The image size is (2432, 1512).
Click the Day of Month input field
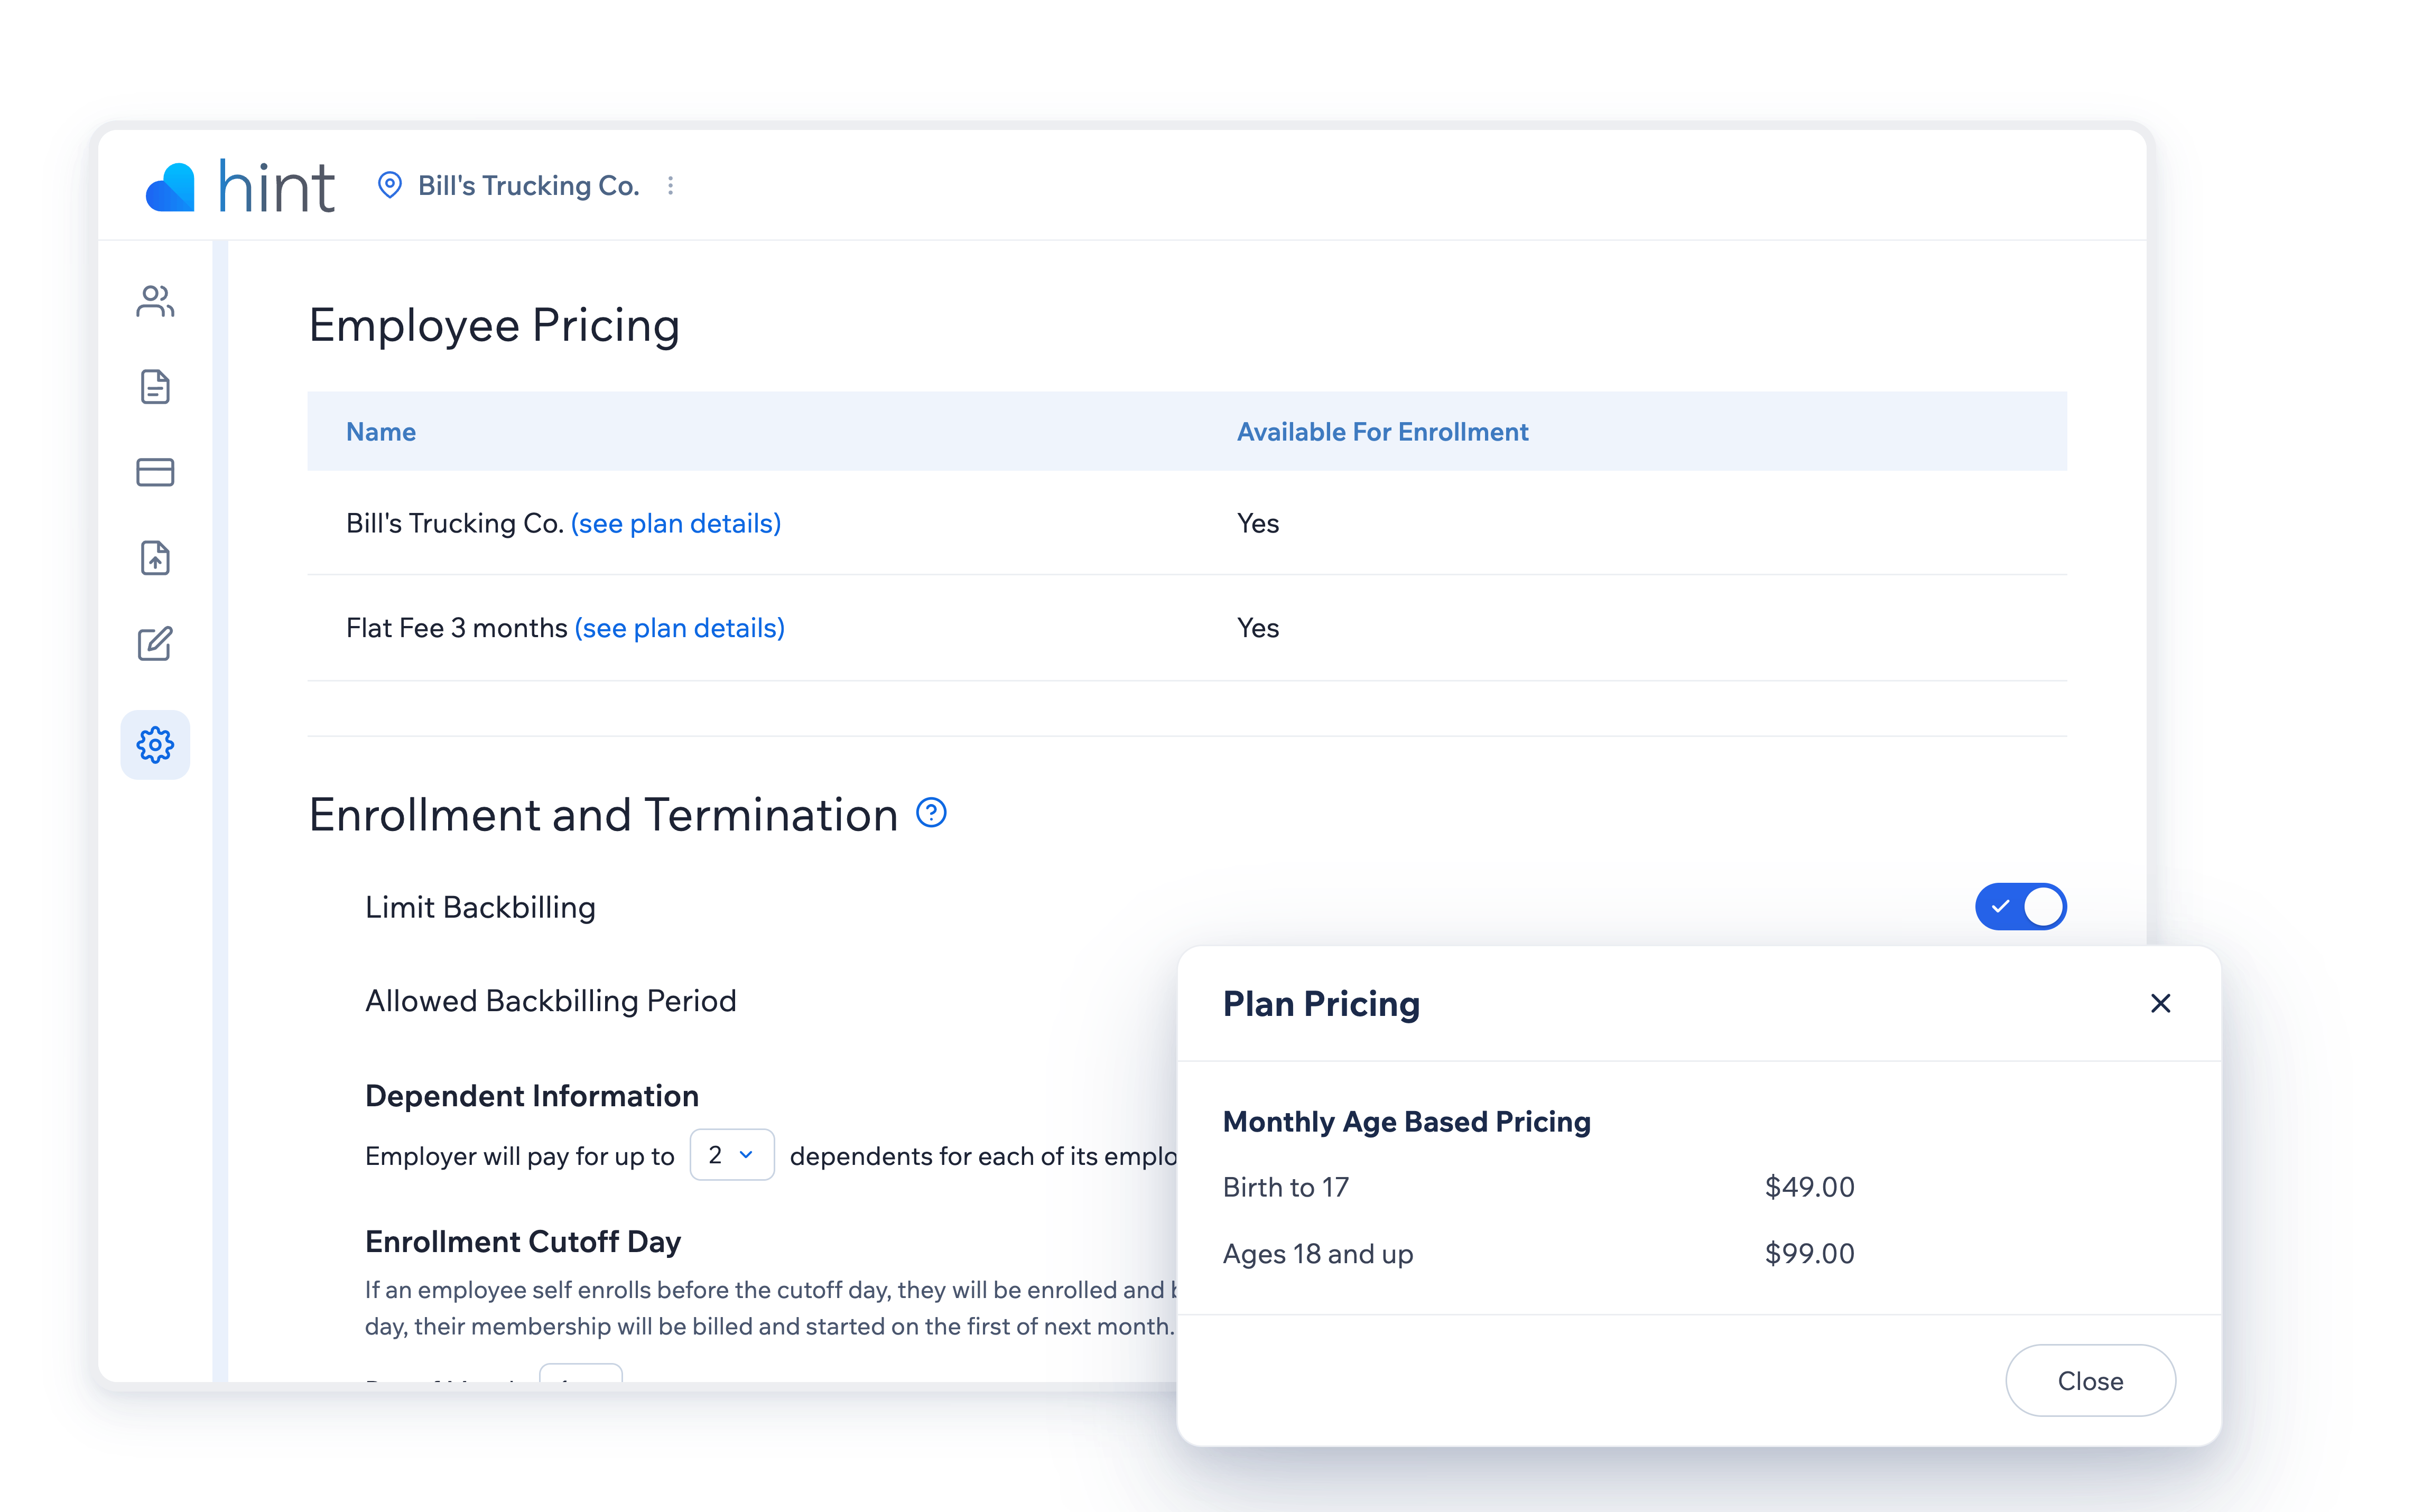(x=581, y=1373)
